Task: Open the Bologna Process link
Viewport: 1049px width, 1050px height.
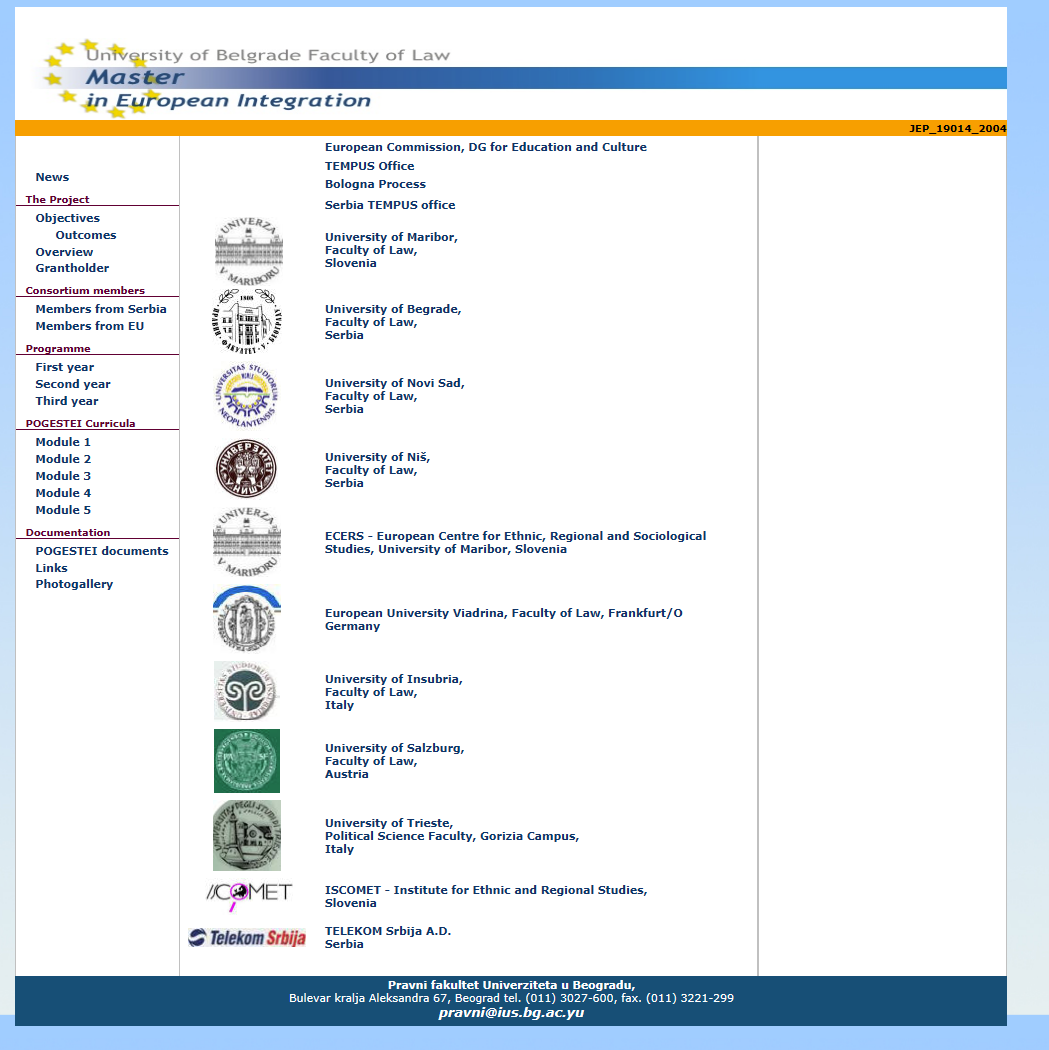Action: (375, 184)
